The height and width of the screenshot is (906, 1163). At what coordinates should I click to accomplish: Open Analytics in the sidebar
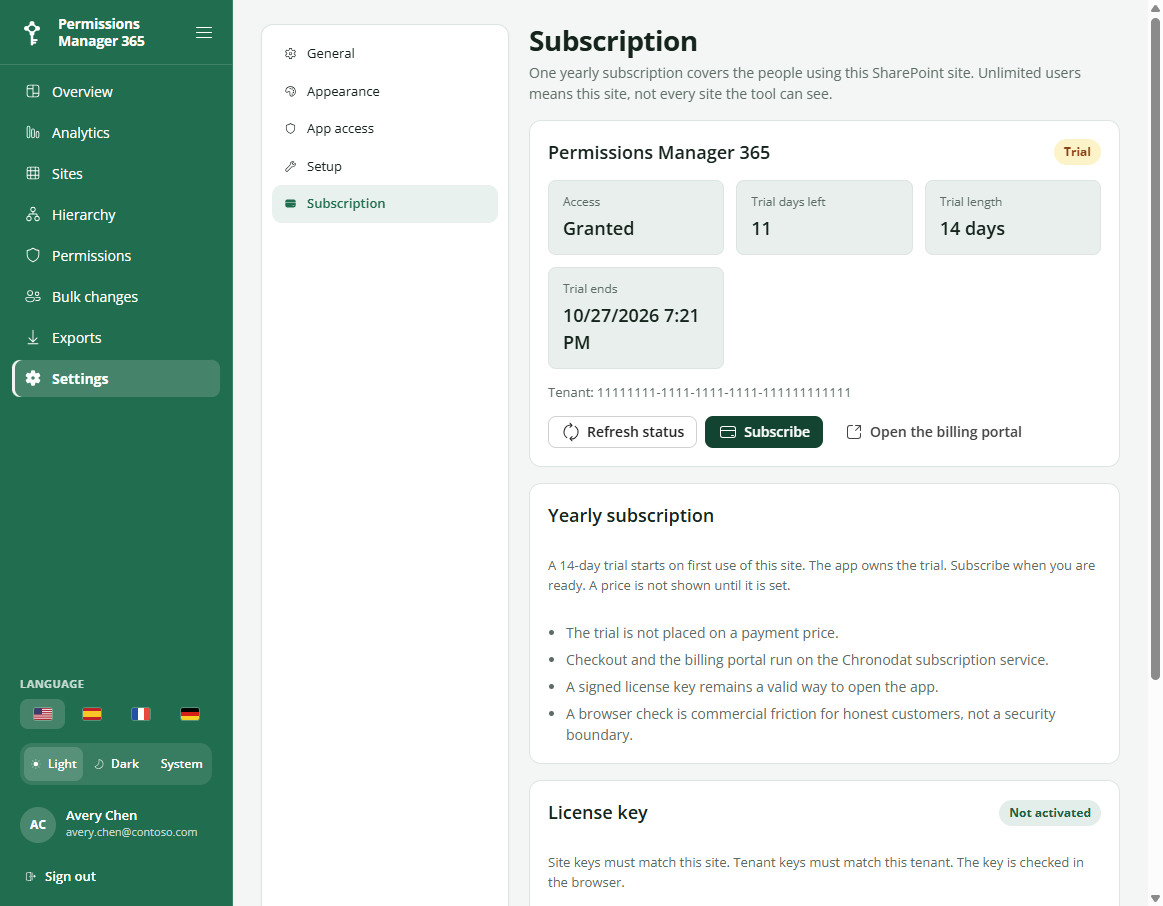pyautogui.click(x=116, y=132)
